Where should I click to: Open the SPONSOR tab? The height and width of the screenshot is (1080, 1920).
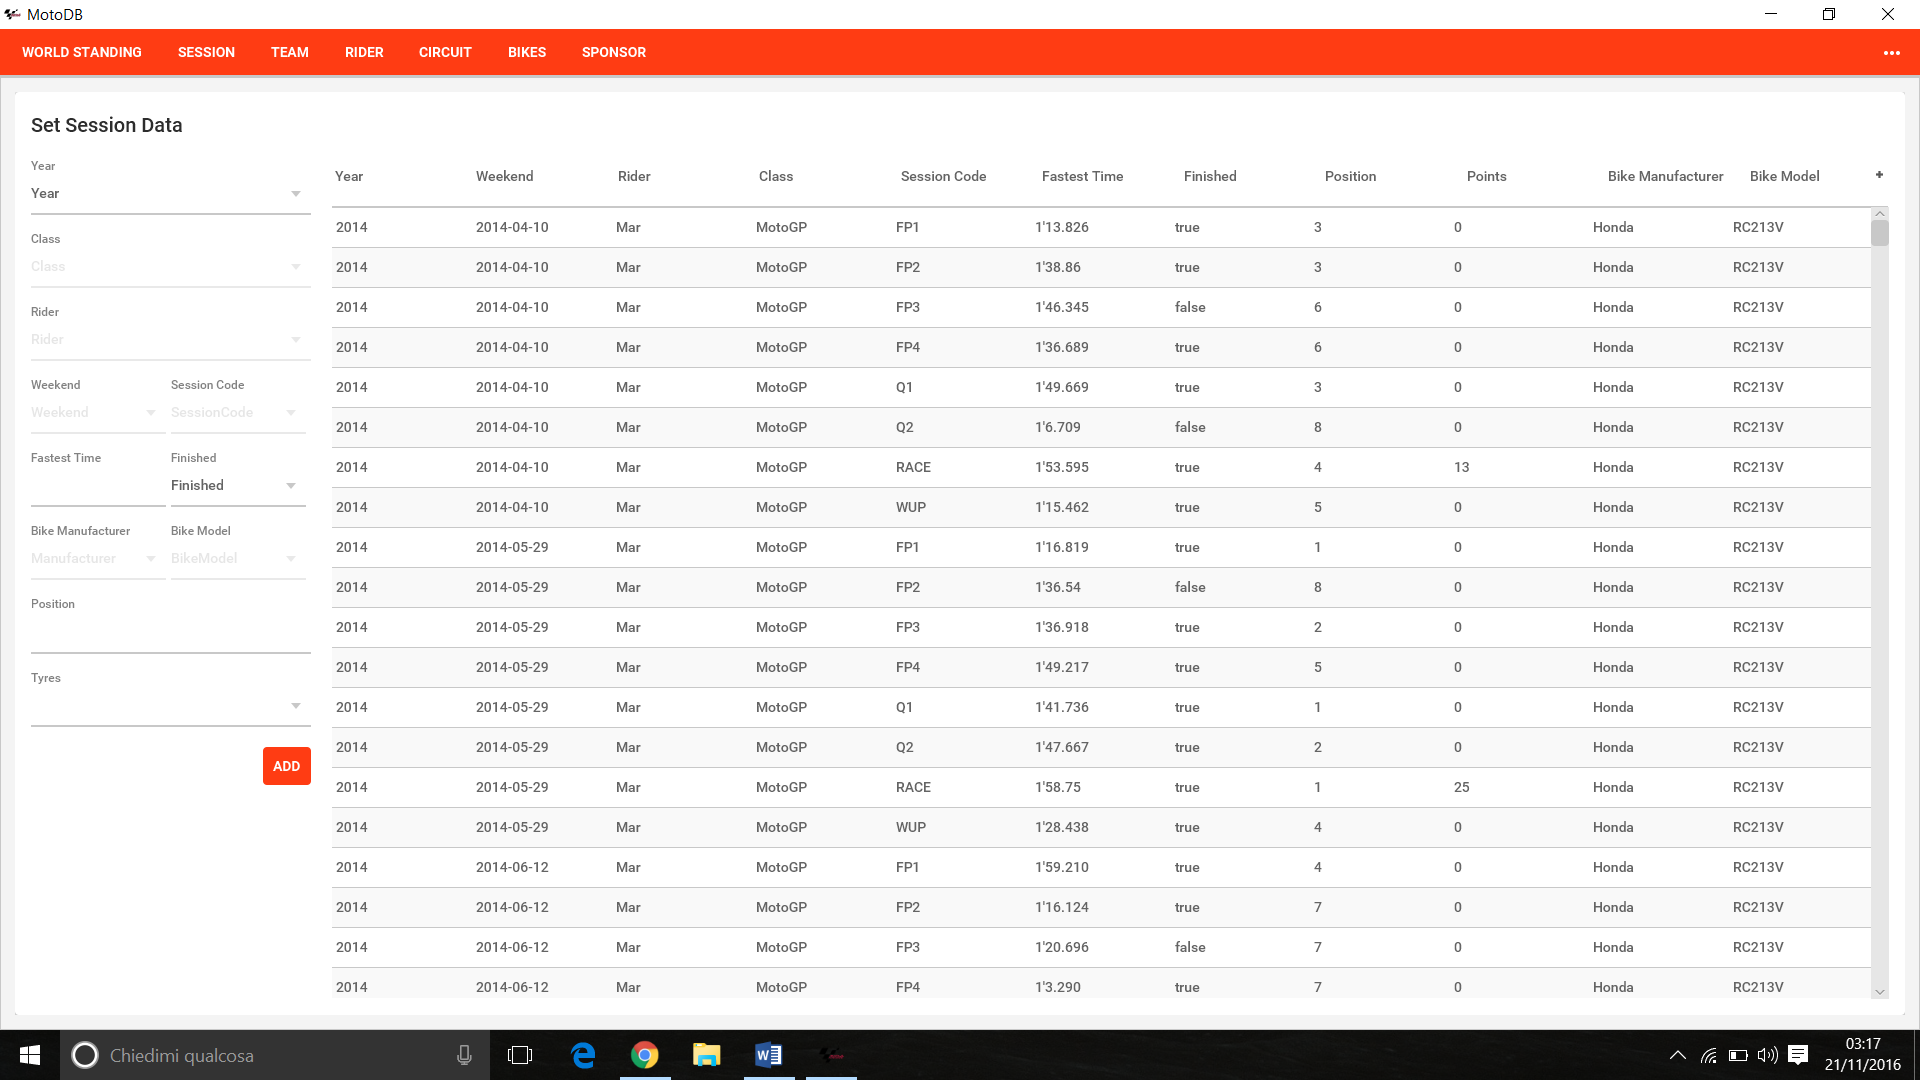click(614, 53)
